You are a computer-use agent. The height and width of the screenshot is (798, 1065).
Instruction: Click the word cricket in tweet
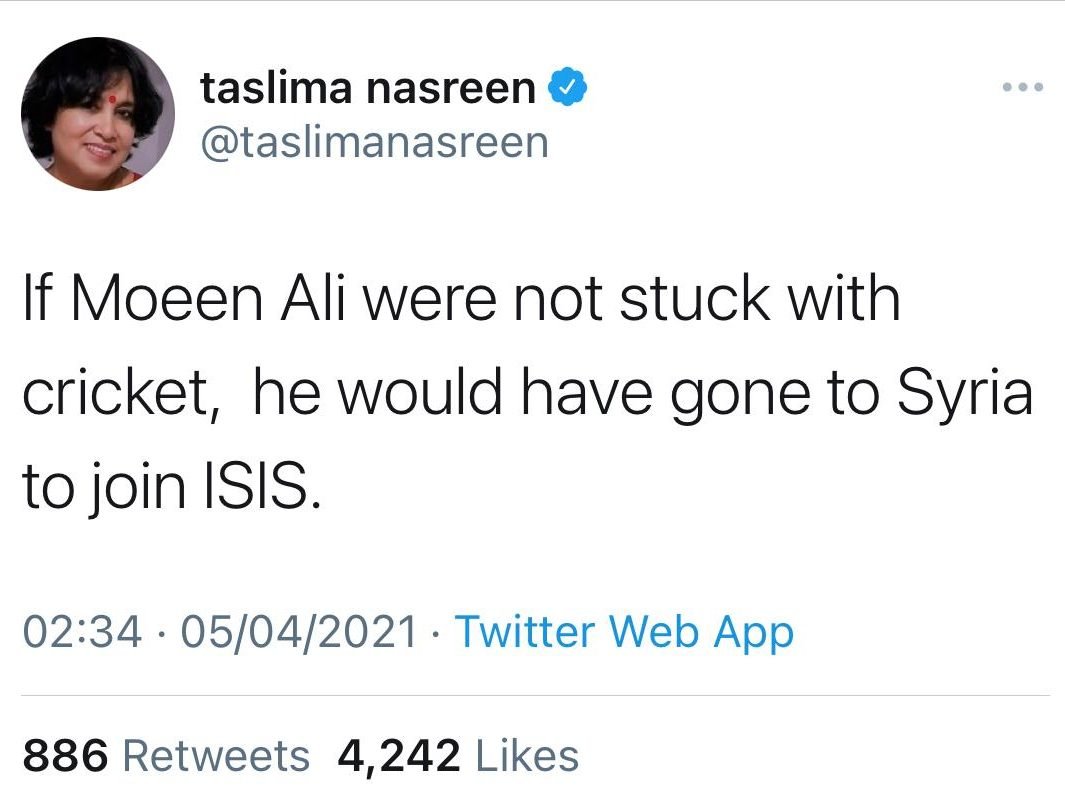pyautogui.click(x=121, y=395)
